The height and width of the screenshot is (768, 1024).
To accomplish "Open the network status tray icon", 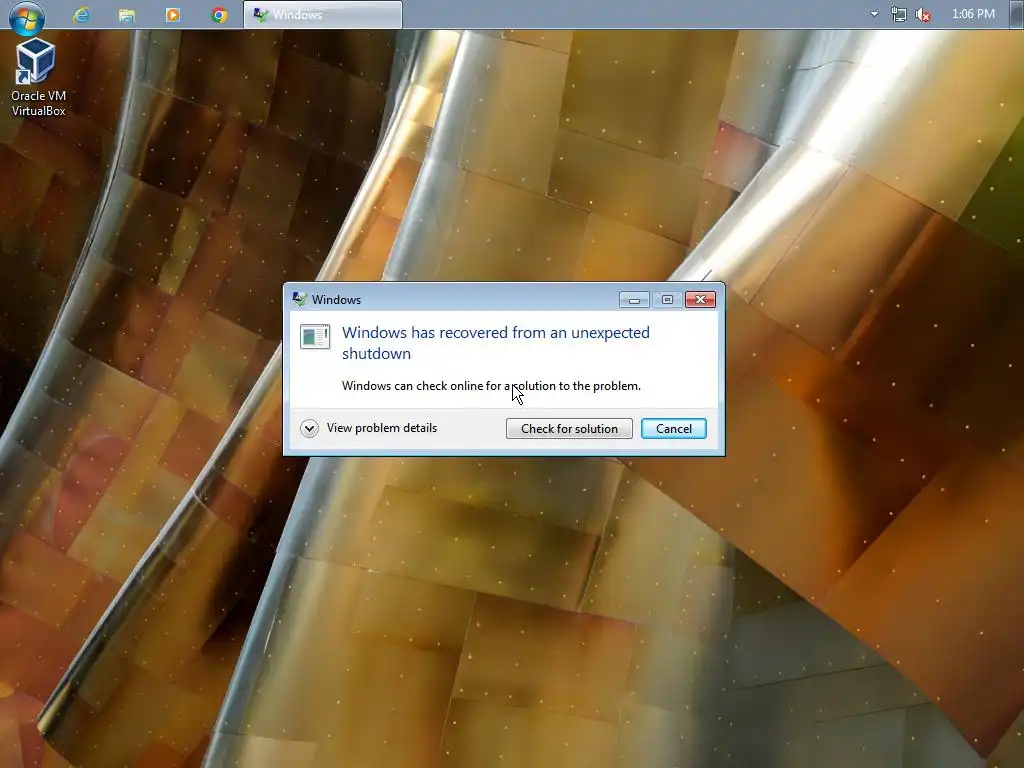I will [x=899, y=14].
